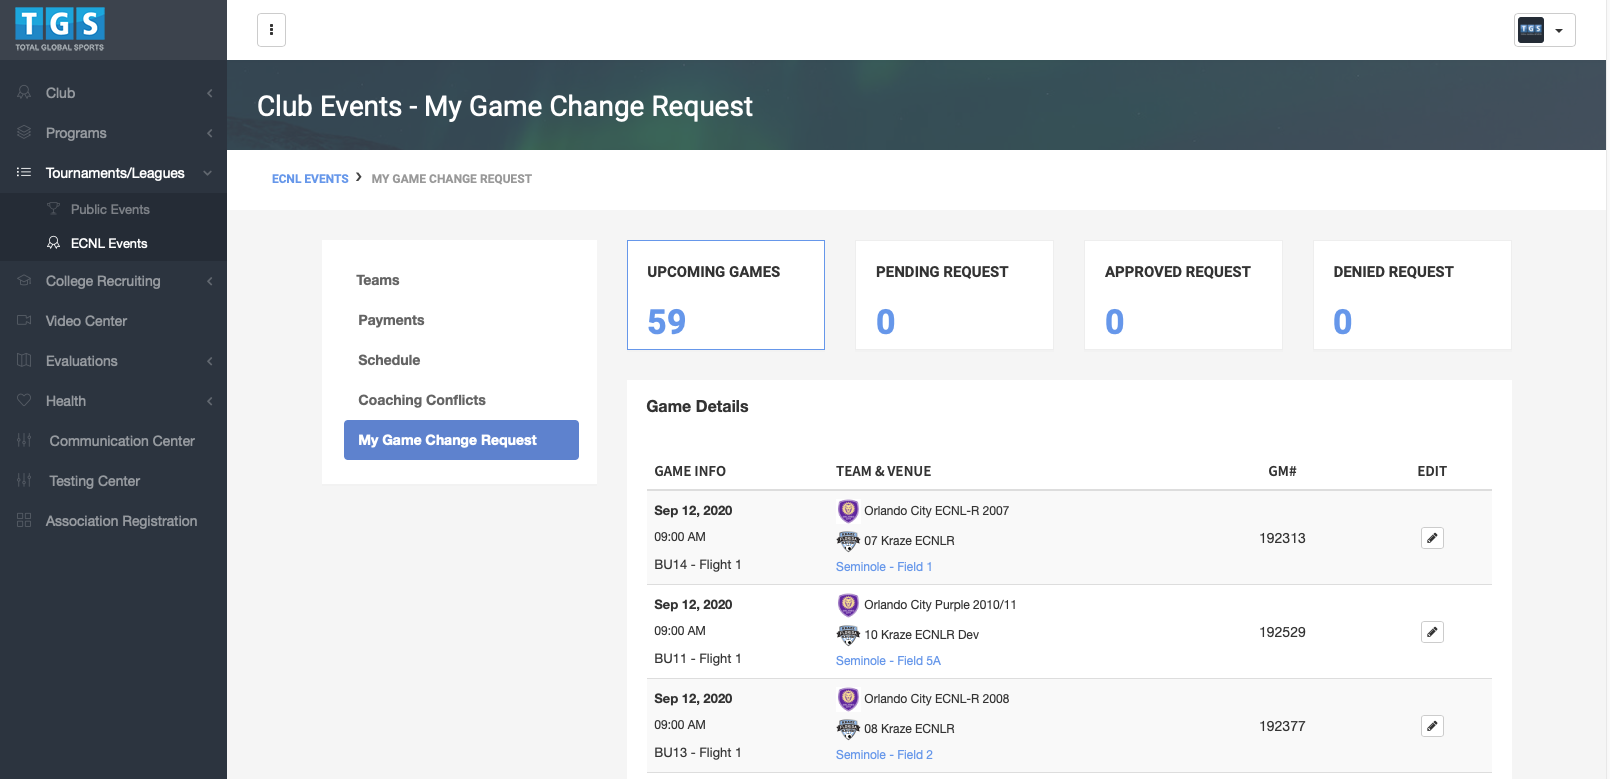Collapse the Tournaments/Leagues menu
The height and width of the screenshot is (779, 1610).
pyautogui.click(x=113, y=173)
